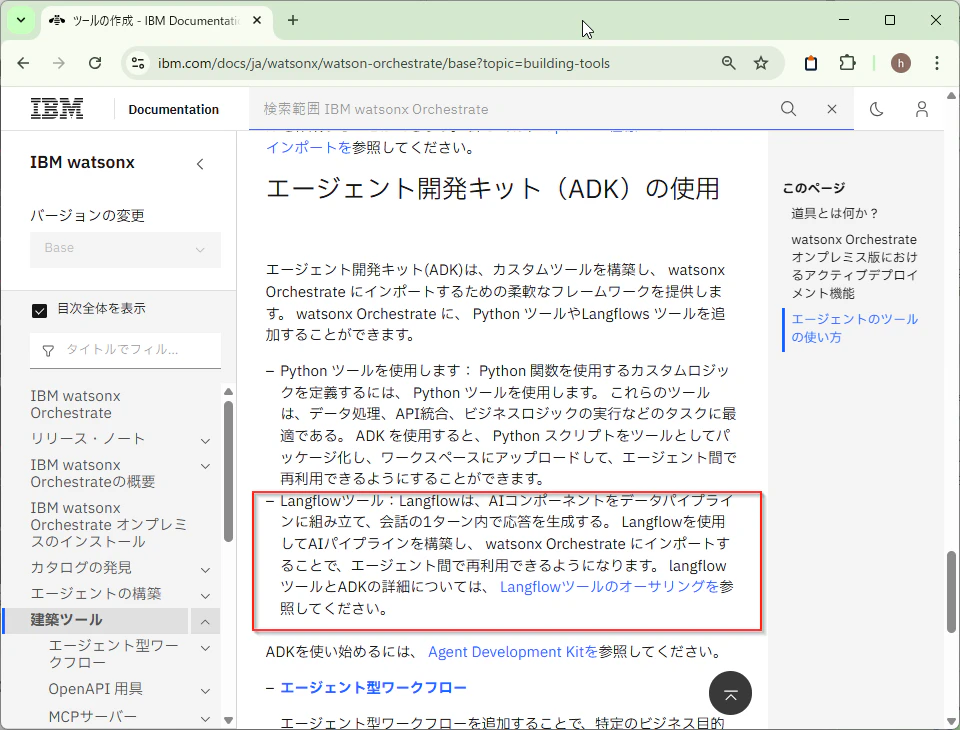The height and width of the screenshot is (730, 960).
Task: Open the clipboard extension icon
Action: pyautogui.click(x=811, y=63)
